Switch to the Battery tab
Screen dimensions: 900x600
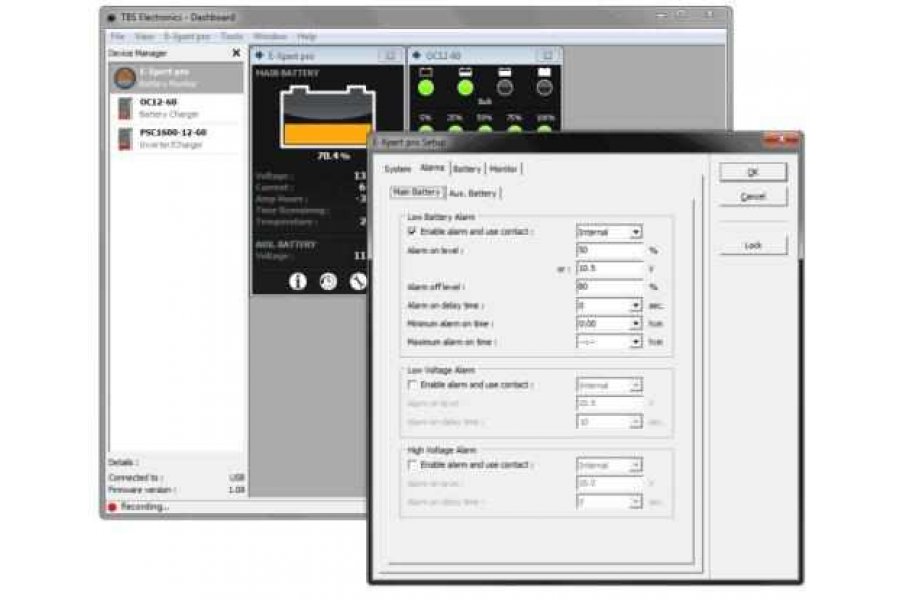[x=467, y=169]
